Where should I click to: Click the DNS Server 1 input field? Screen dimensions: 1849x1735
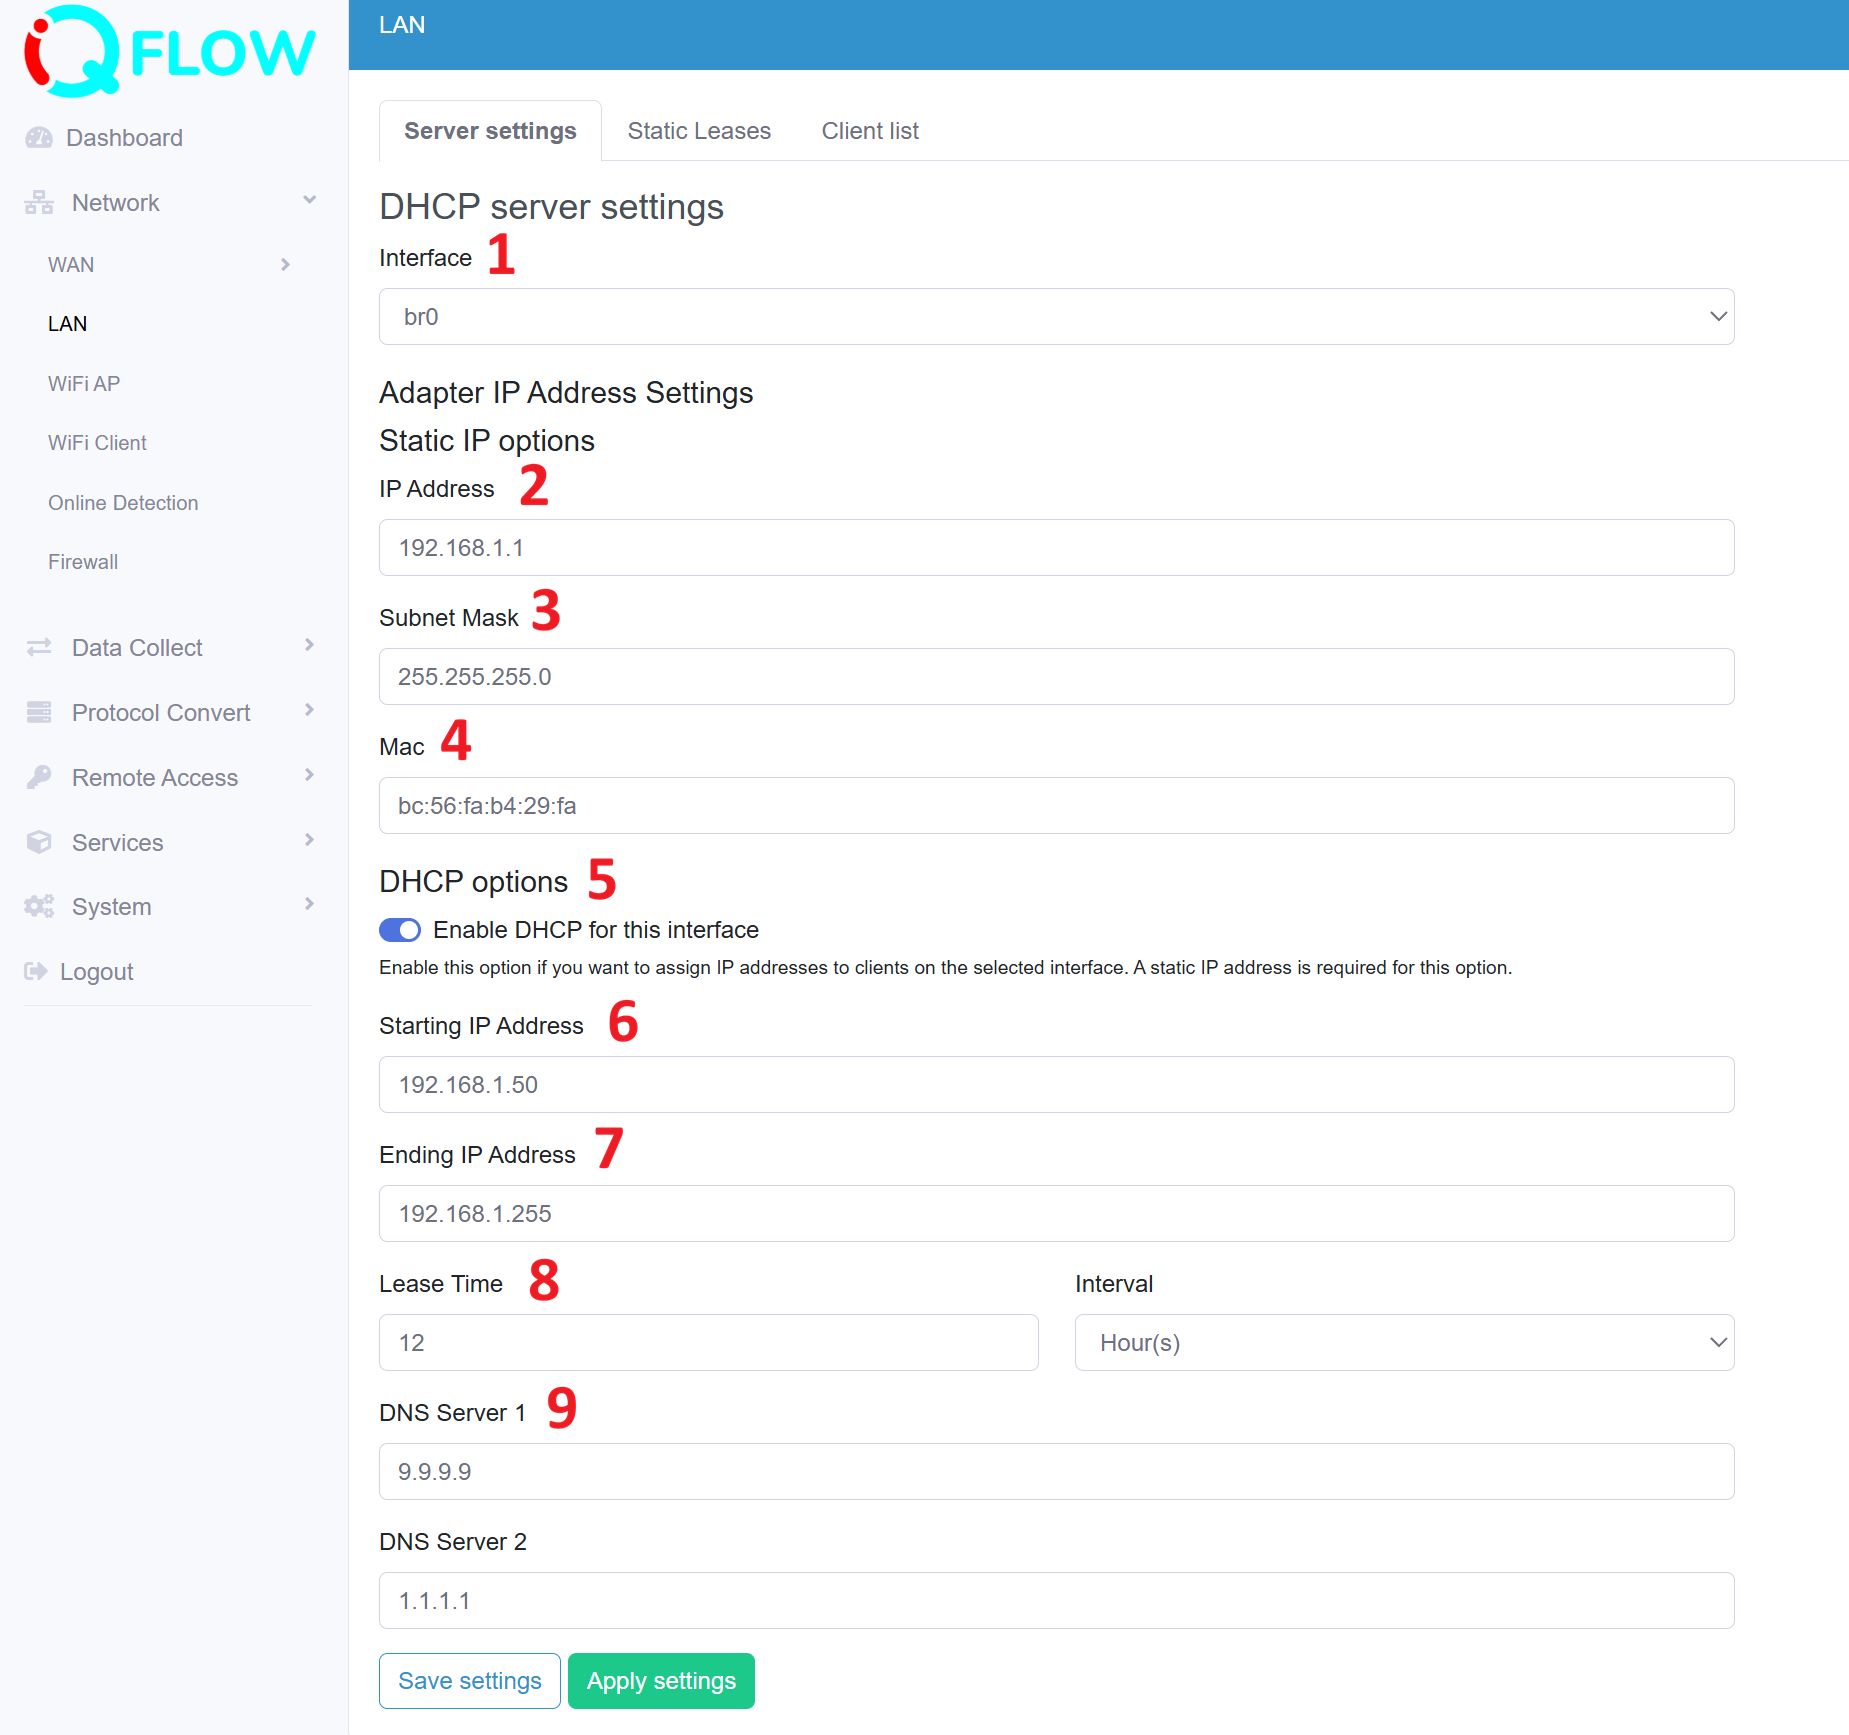tap(1055, 1471)
